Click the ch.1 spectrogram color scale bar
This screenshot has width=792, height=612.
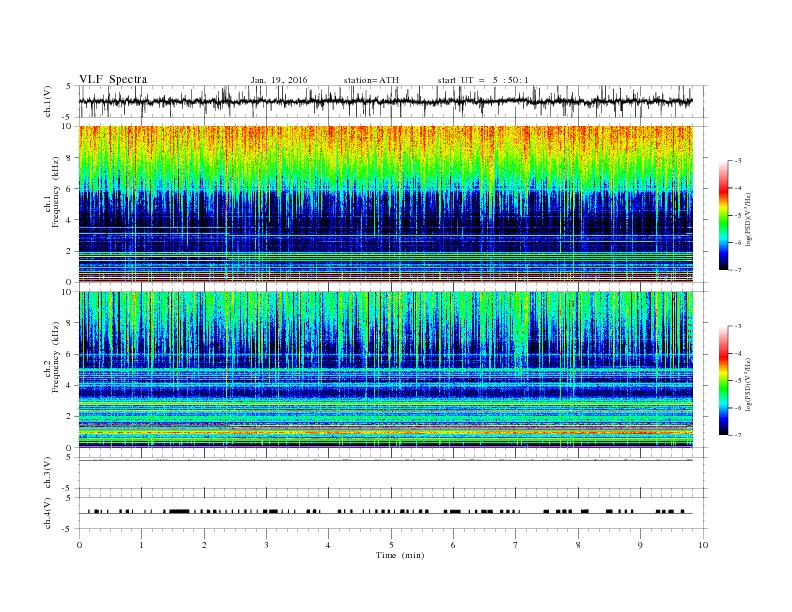[x=723, y=215]
